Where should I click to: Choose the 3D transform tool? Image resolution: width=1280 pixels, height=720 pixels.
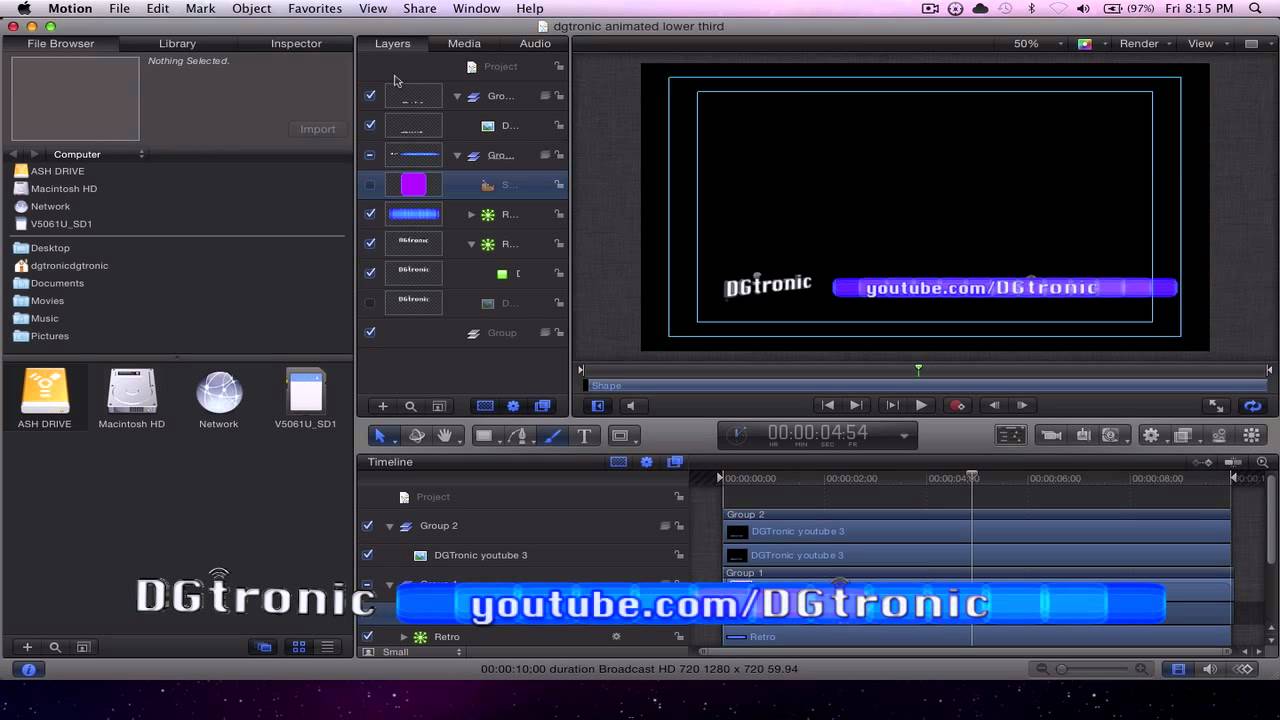click(x=417, y=435)
